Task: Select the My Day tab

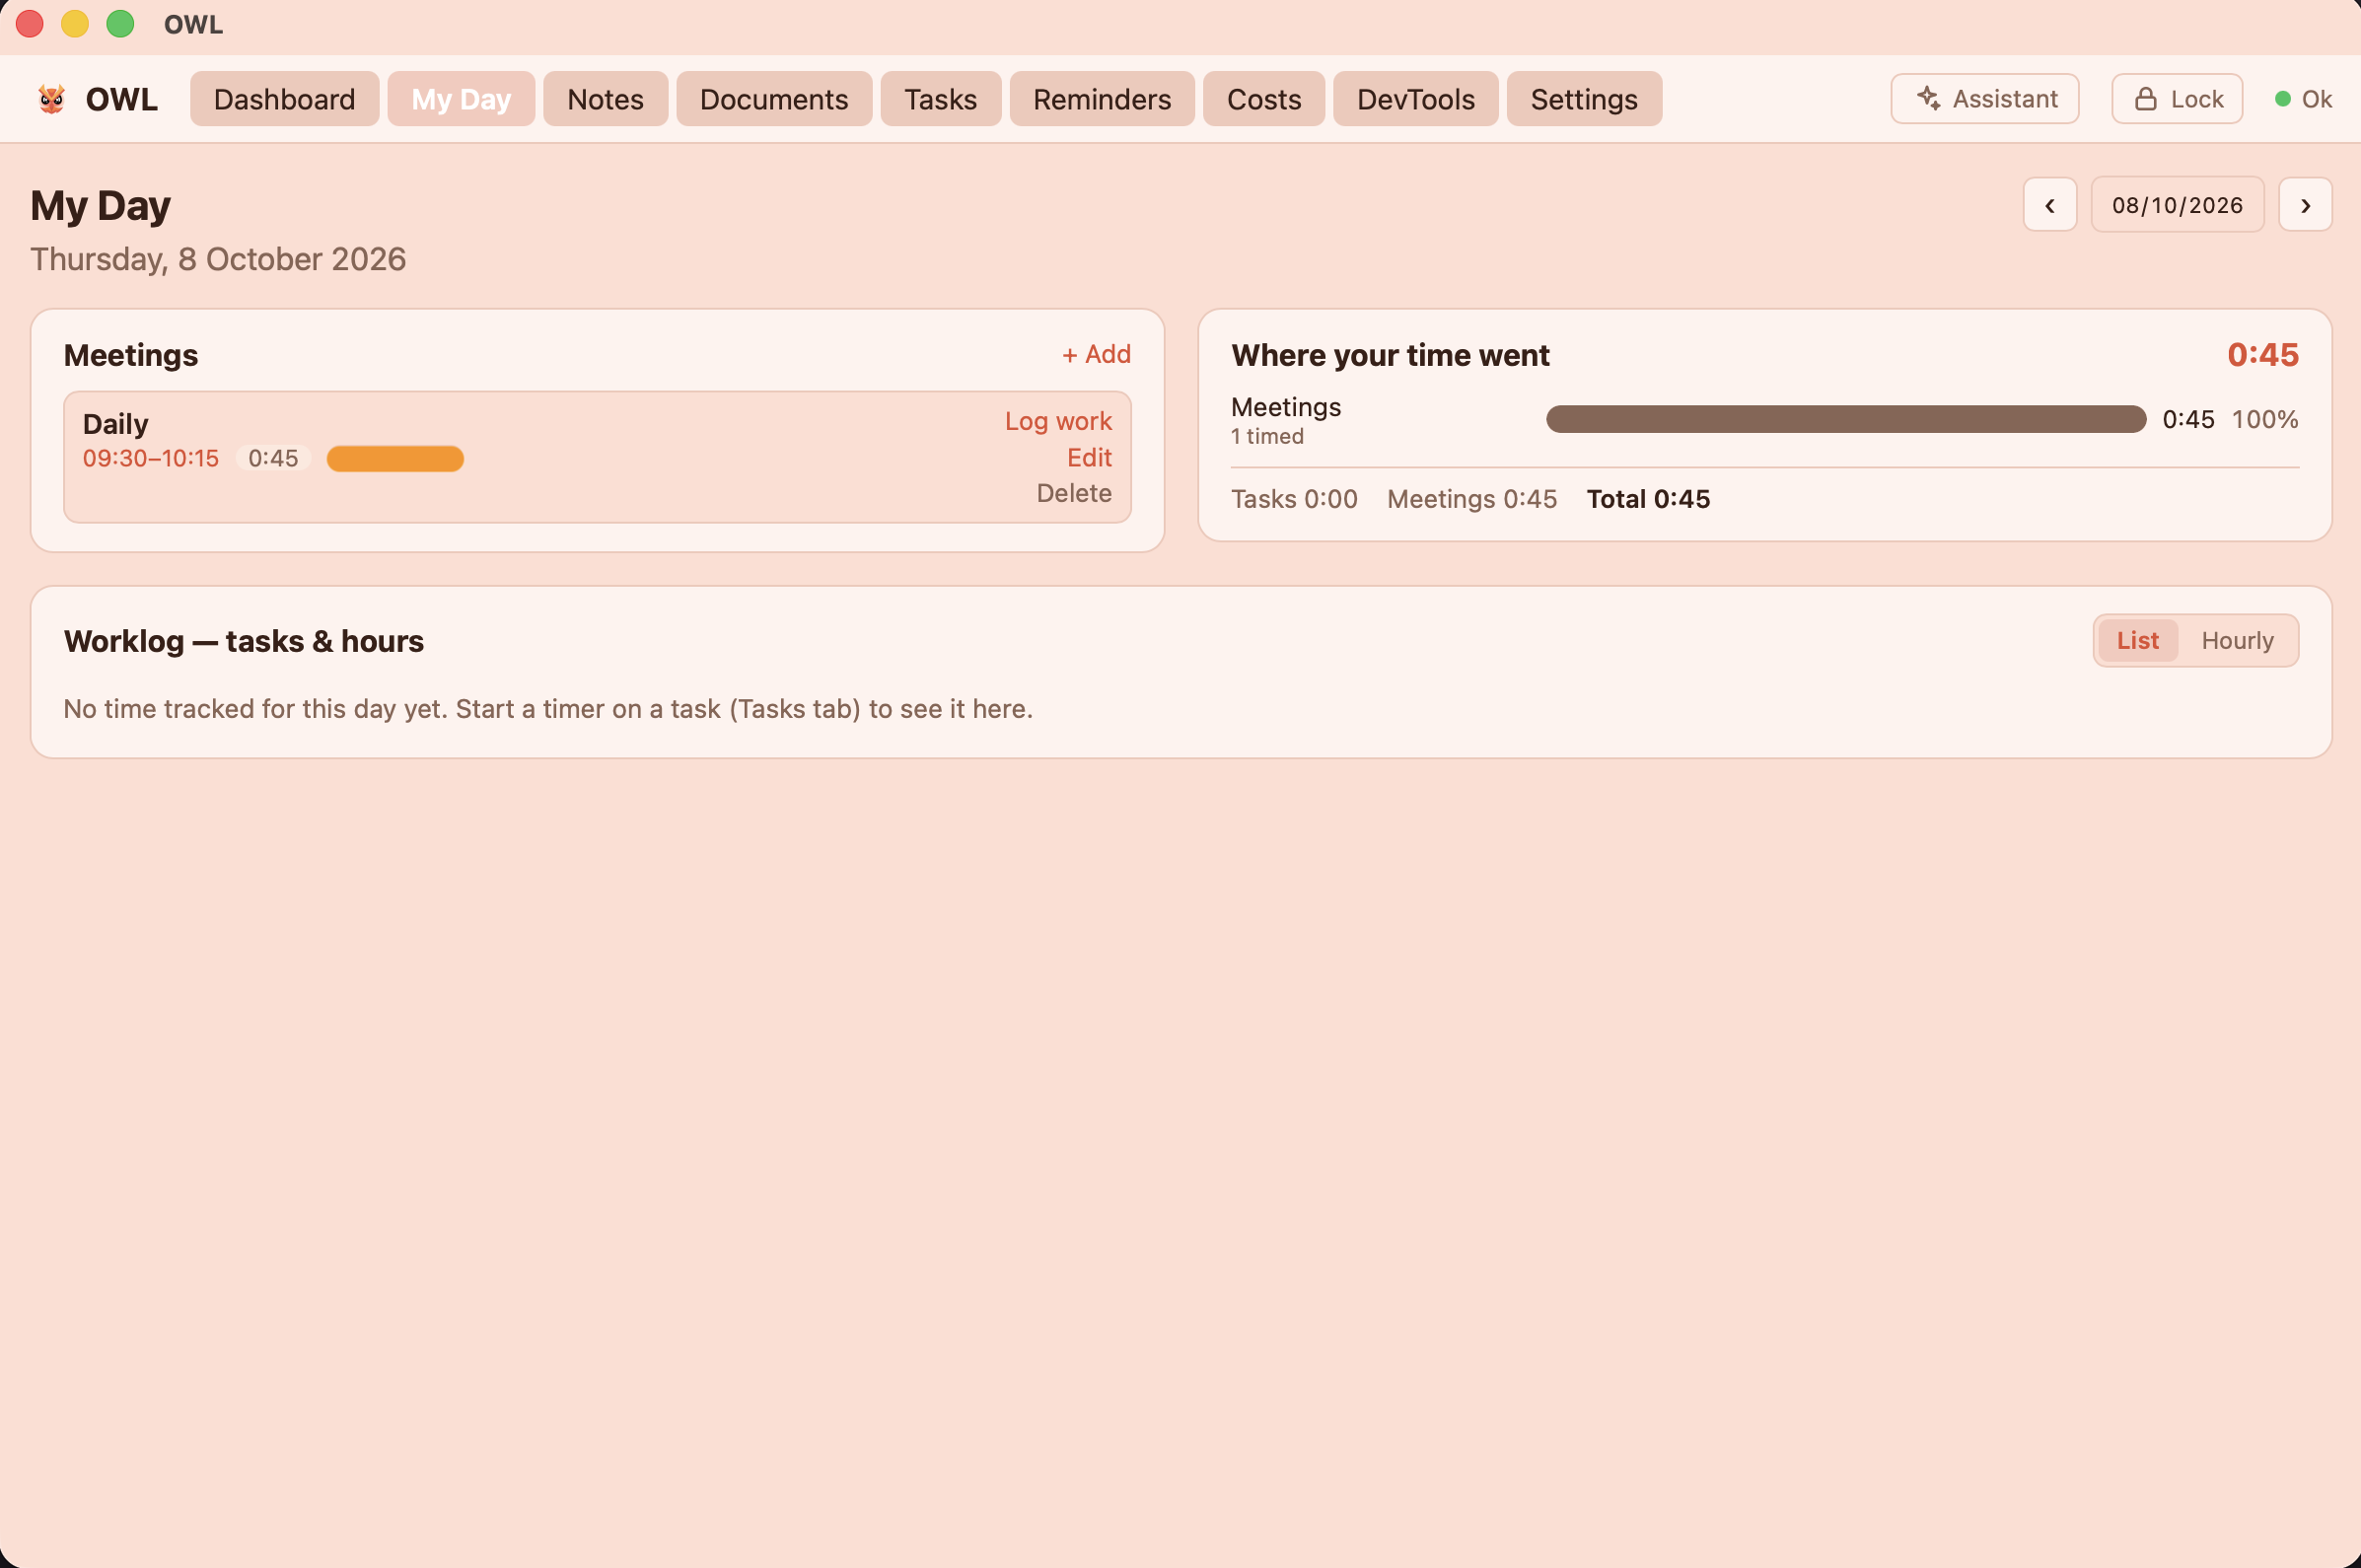Action: click(x=461, y=99)
